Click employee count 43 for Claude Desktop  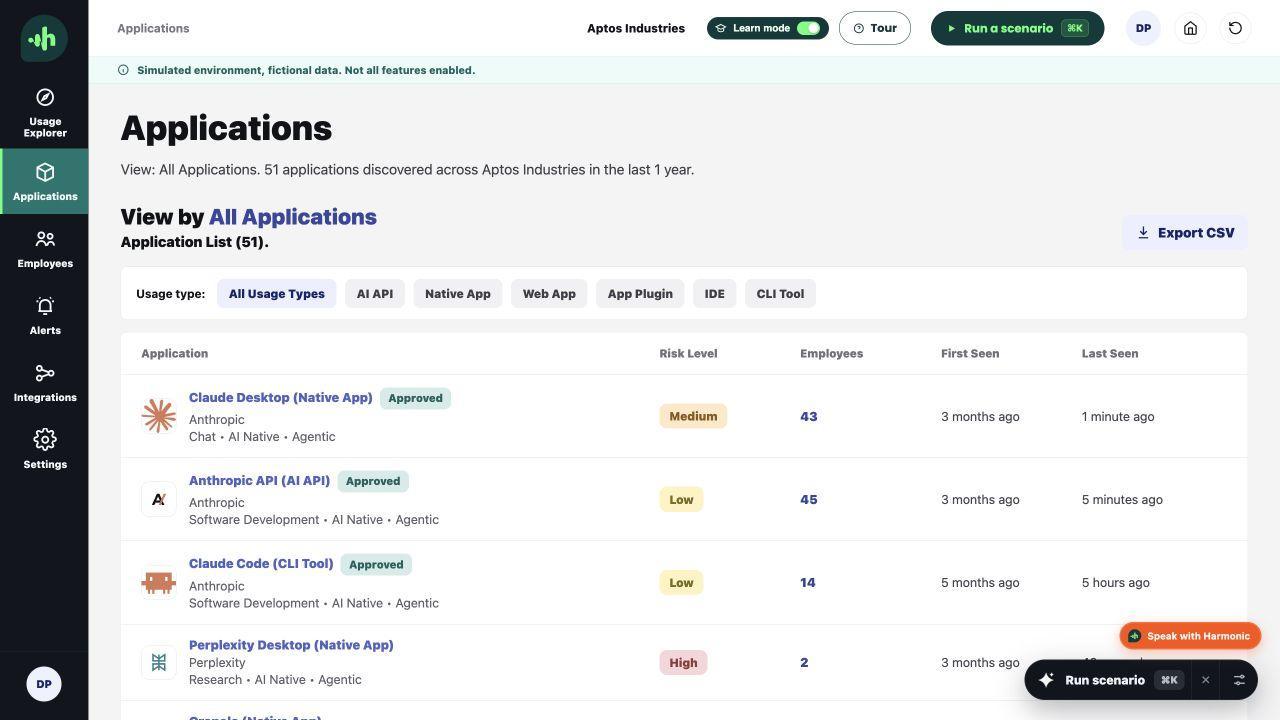(x=809, y=416)
